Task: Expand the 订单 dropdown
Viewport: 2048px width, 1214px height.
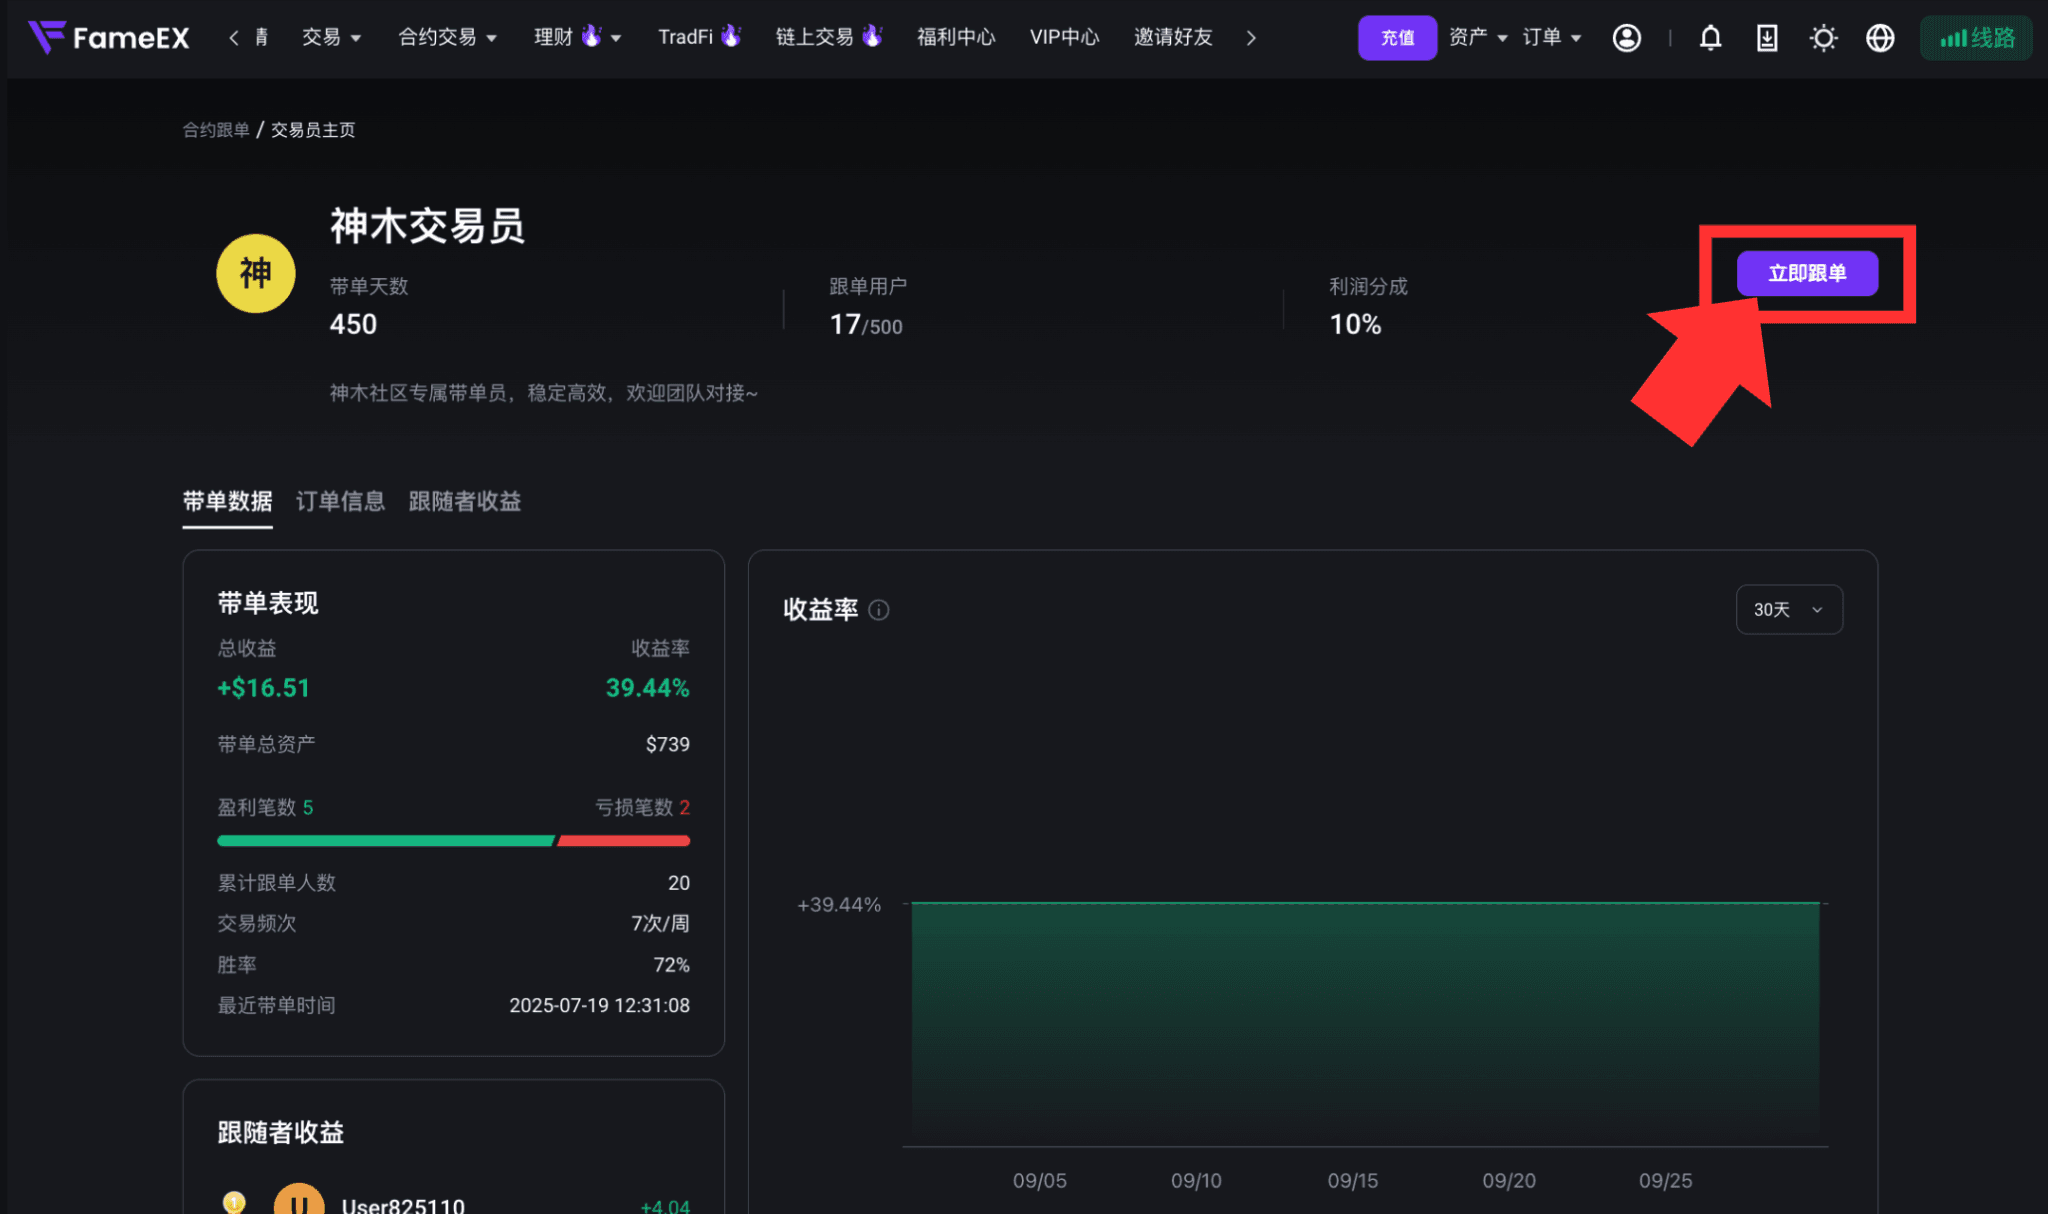Action: pos(1552,38)
